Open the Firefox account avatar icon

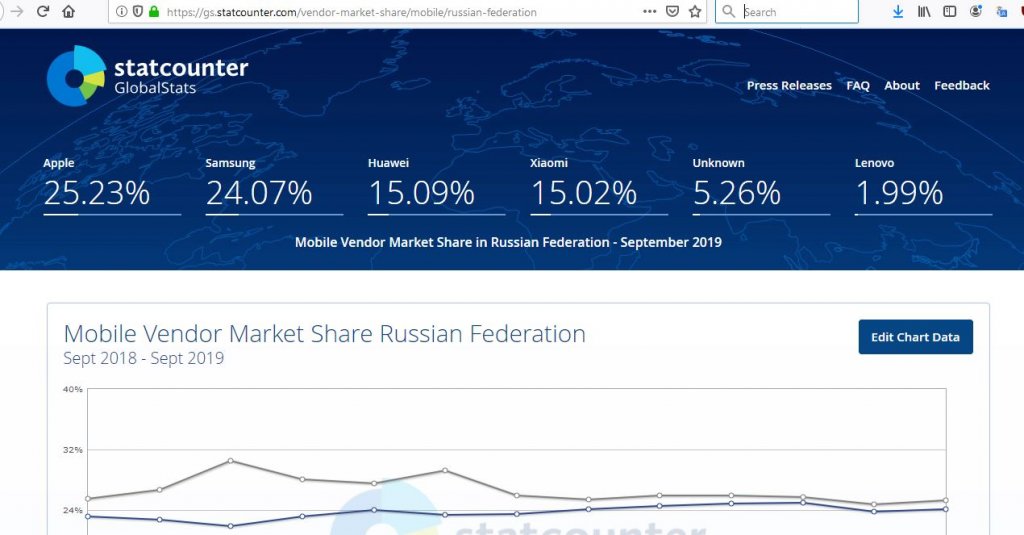coord(976,11)
